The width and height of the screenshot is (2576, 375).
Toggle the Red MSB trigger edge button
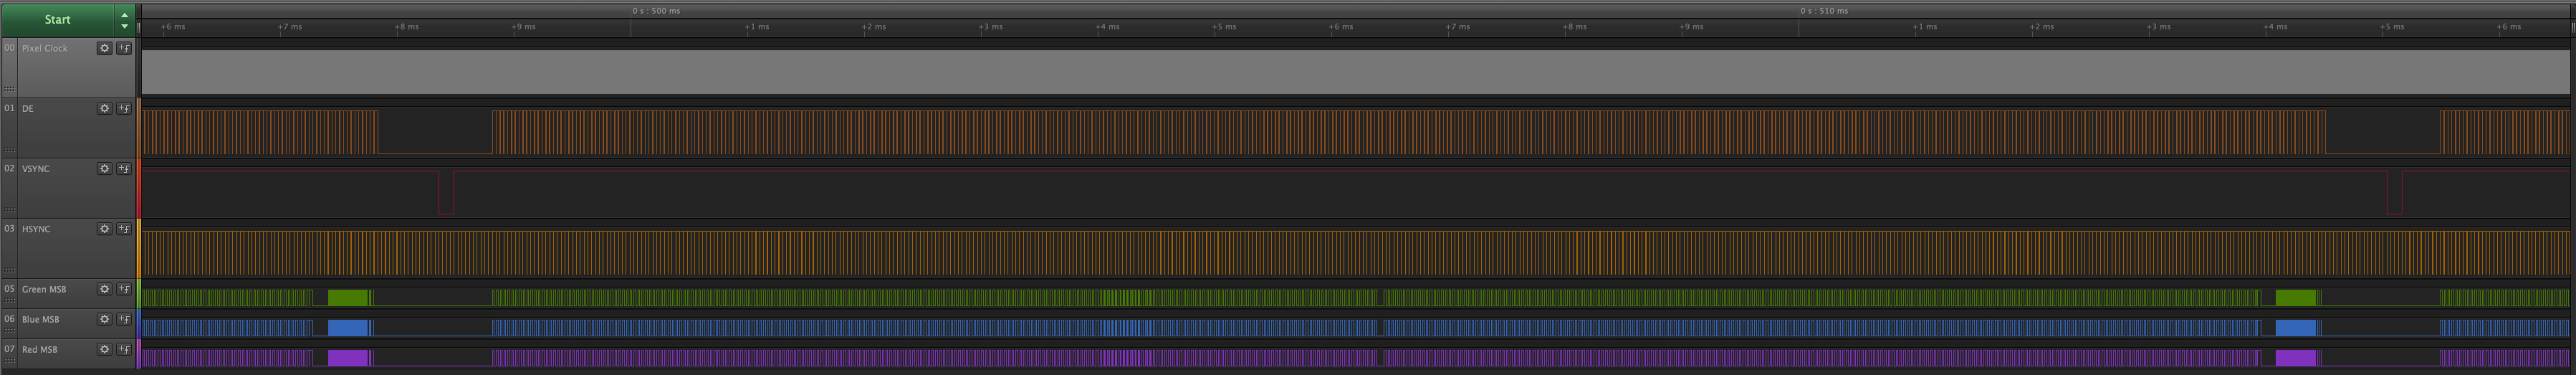124,349
